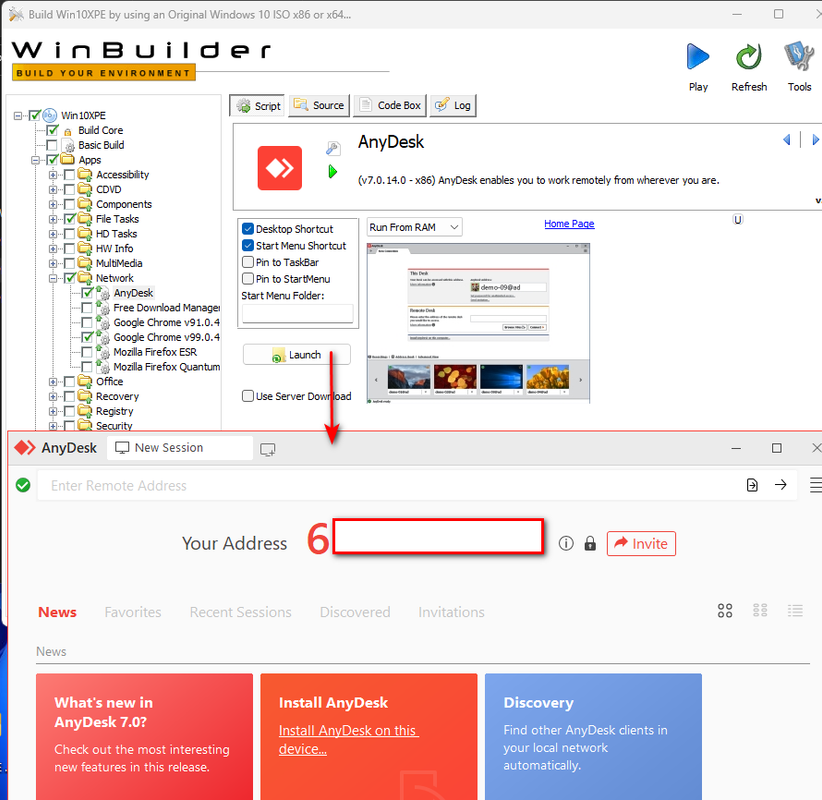The image size is (822, 800).
Task: Expand the Office folder node
Action: pos(53,382)
